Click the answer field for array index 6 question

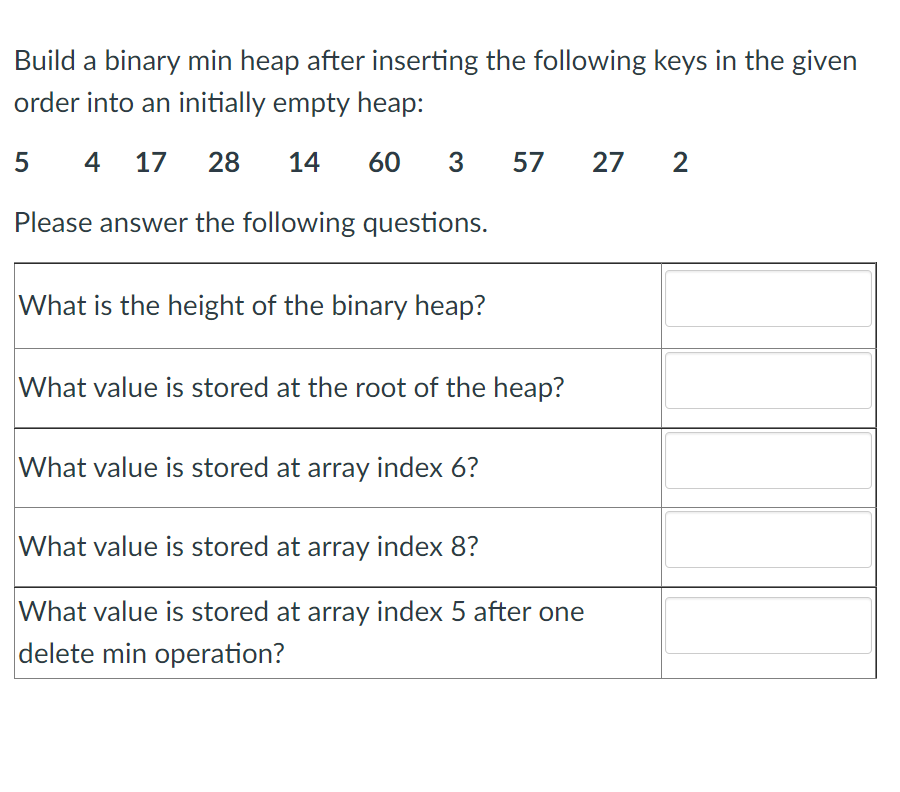(767, 460)
